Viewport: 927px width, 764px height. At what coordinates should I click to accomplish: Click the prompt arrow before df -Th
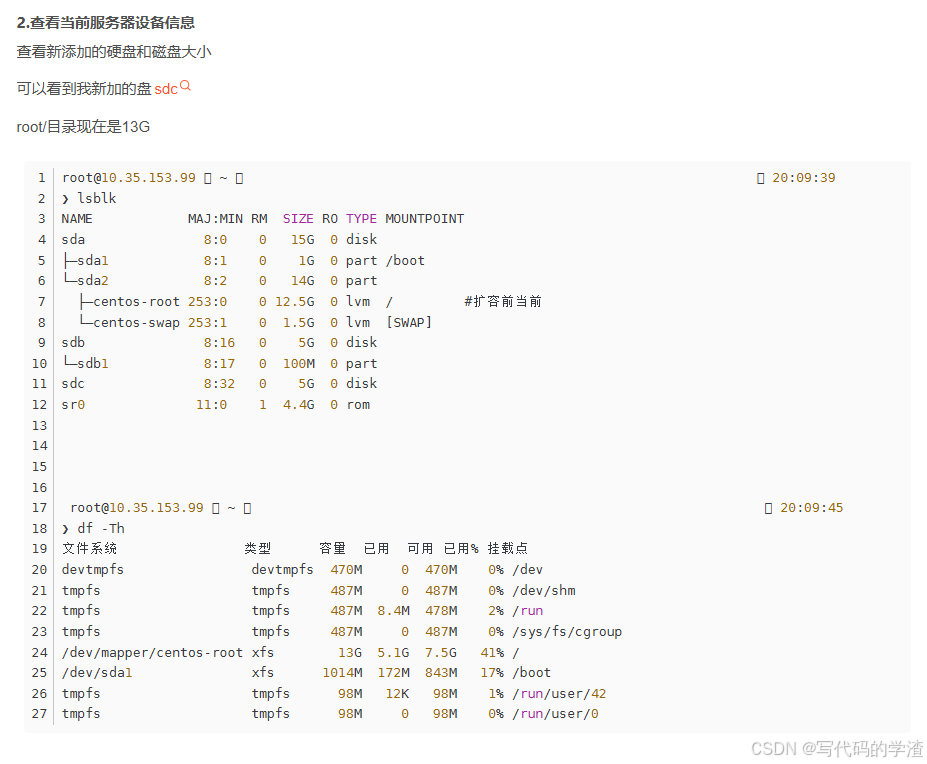66,529
